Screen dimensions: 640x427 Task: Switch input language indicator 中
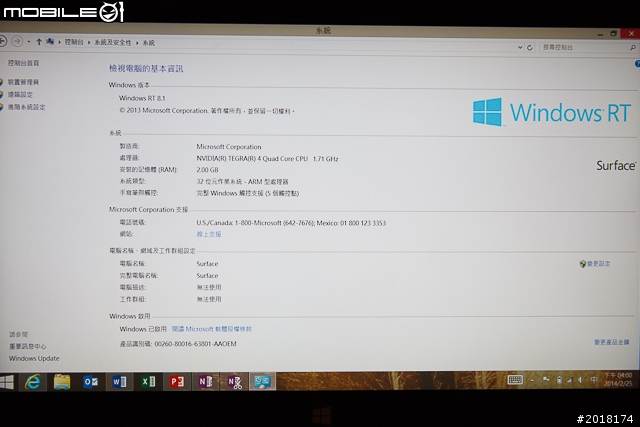pyautogui.click(x=593, y=380)
